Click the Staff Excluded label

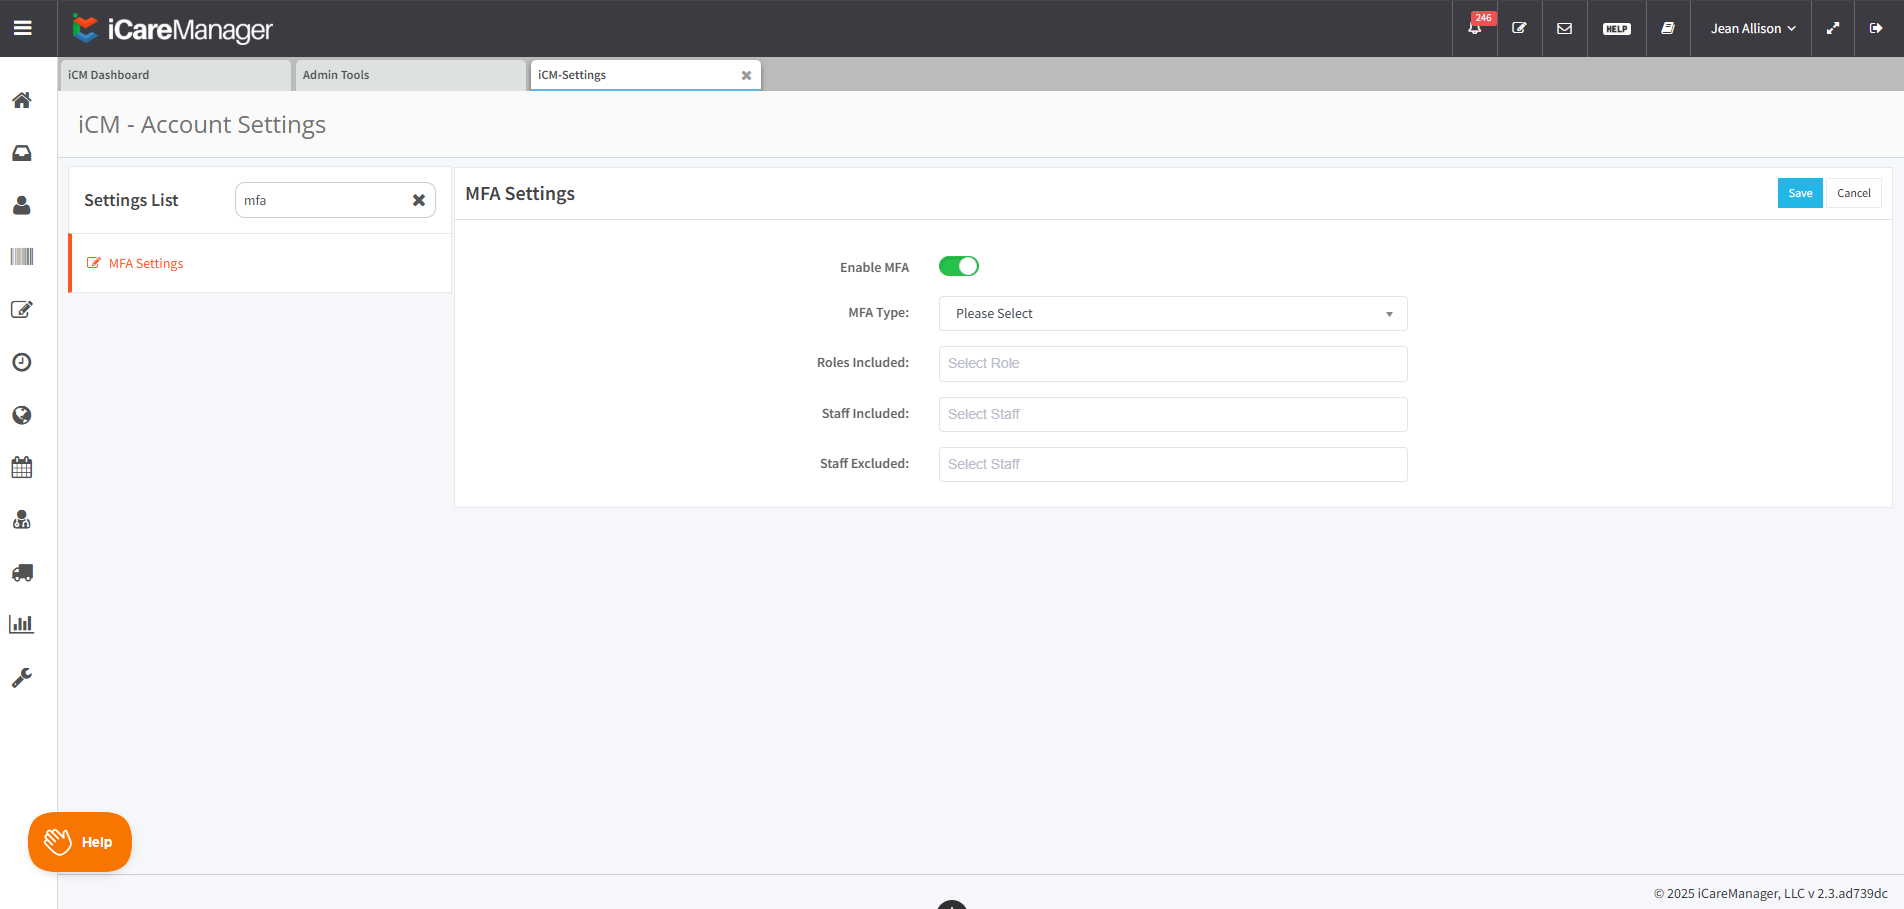(864, 463)
